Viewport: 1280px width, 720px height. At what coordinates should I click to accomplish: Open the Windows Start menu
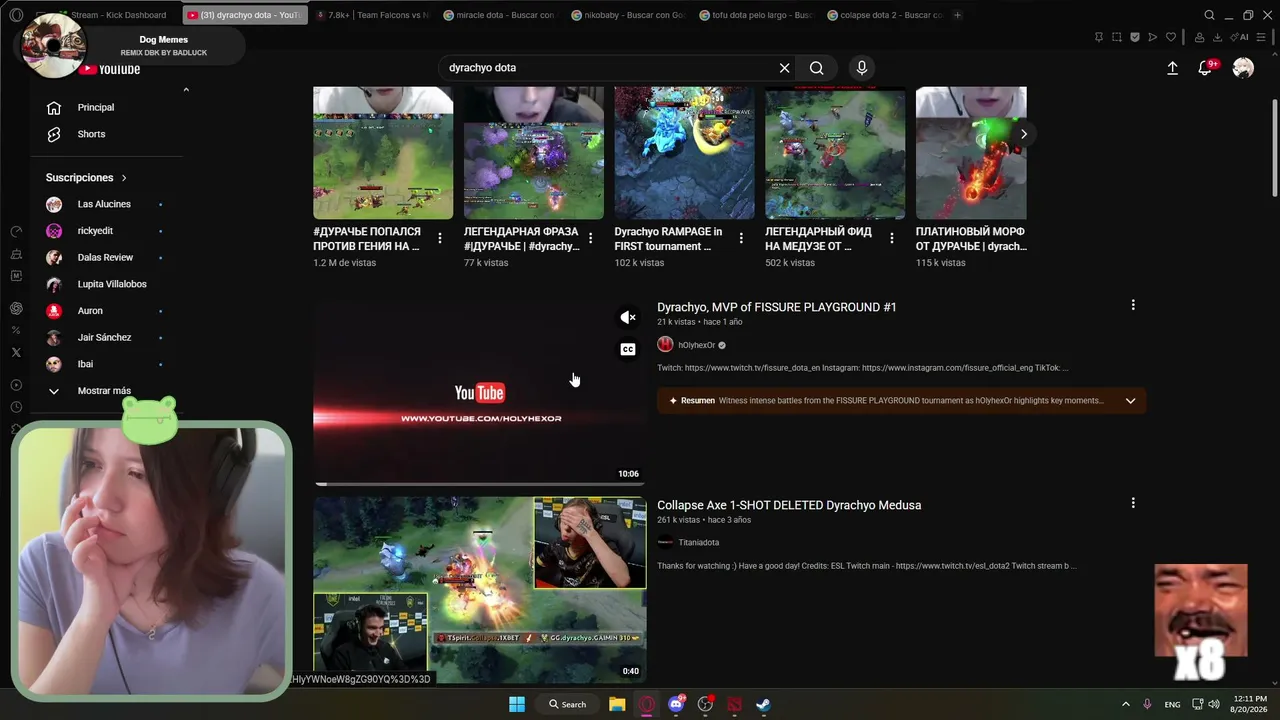coord(517,704)
